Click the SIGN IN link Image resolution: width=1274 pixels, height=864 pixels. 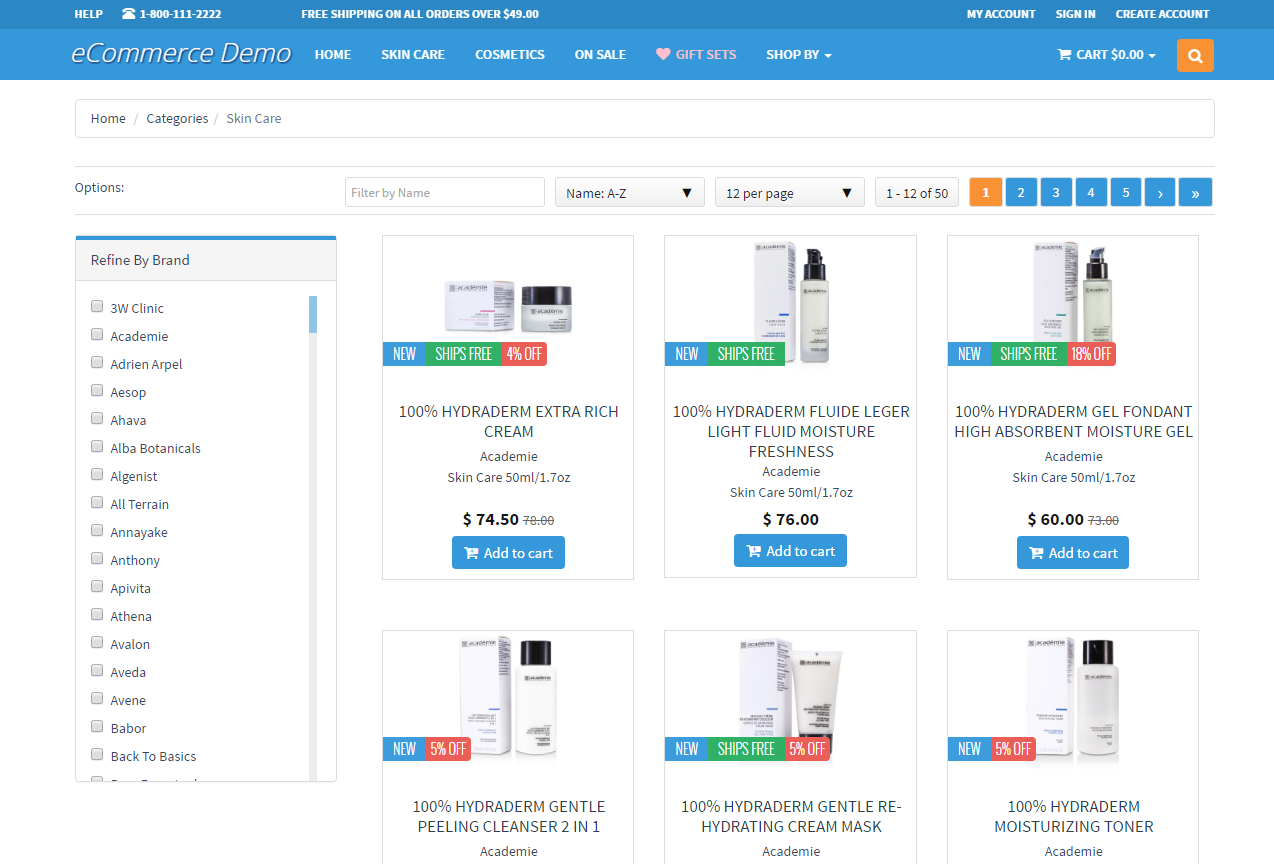pyautogui.click(x=1075, y=14)
